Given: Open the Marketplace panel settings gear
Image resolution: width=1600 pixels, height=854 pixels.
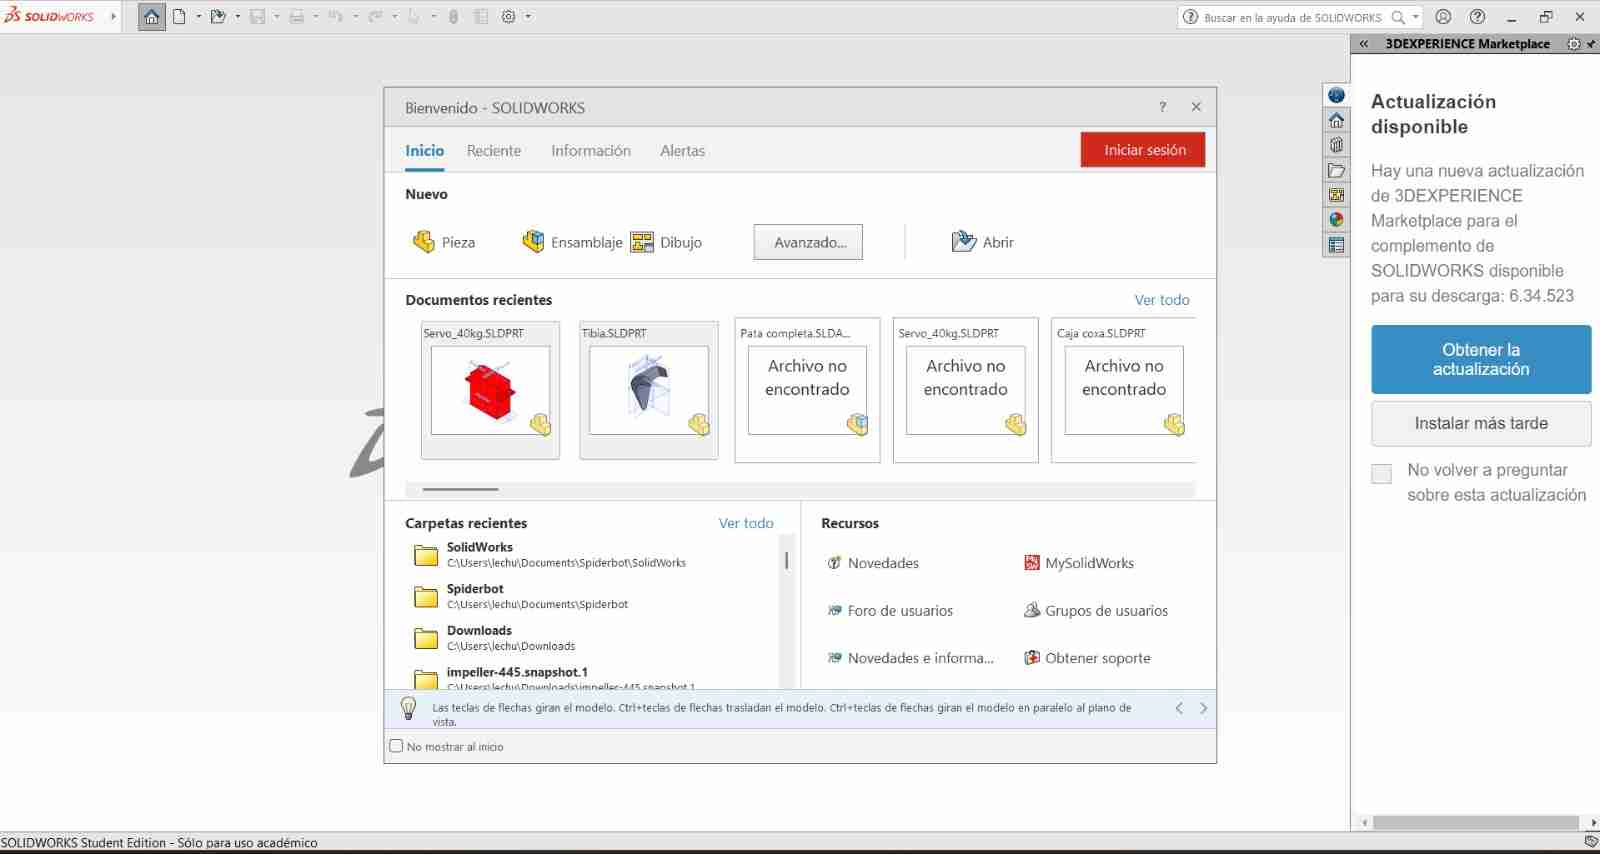Looking at the screenshot, I should pos(1573,44).
